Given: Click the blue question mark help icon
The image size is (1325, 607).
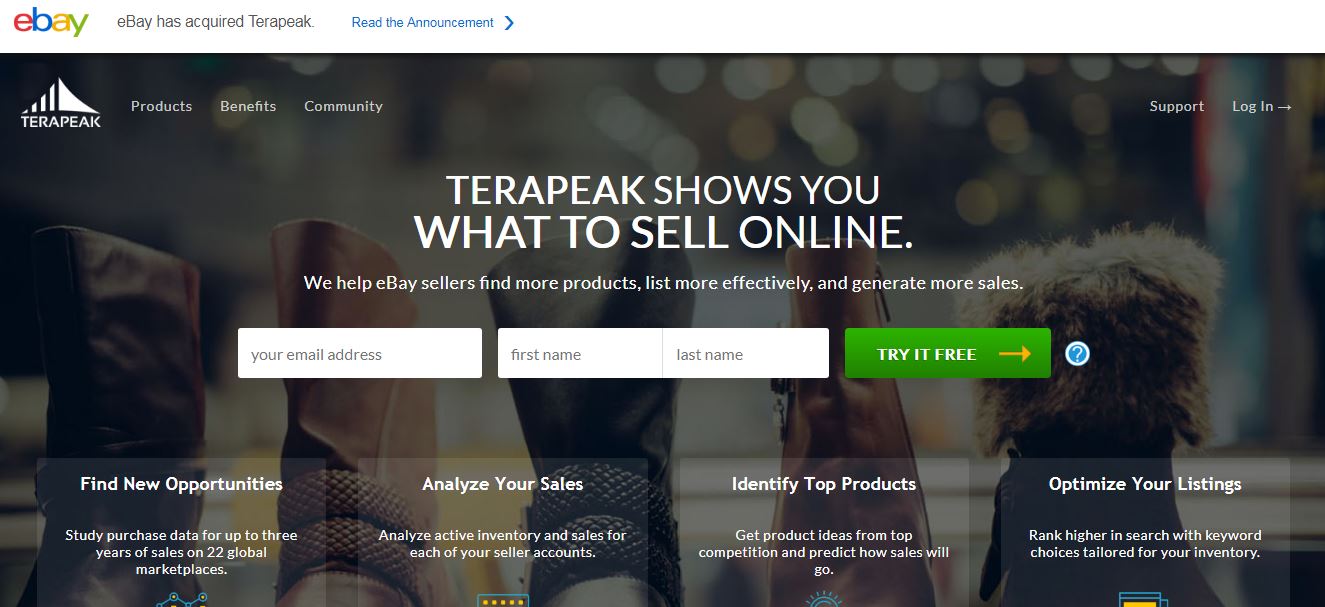Looking at the screenshot, I should [1077, 354].
